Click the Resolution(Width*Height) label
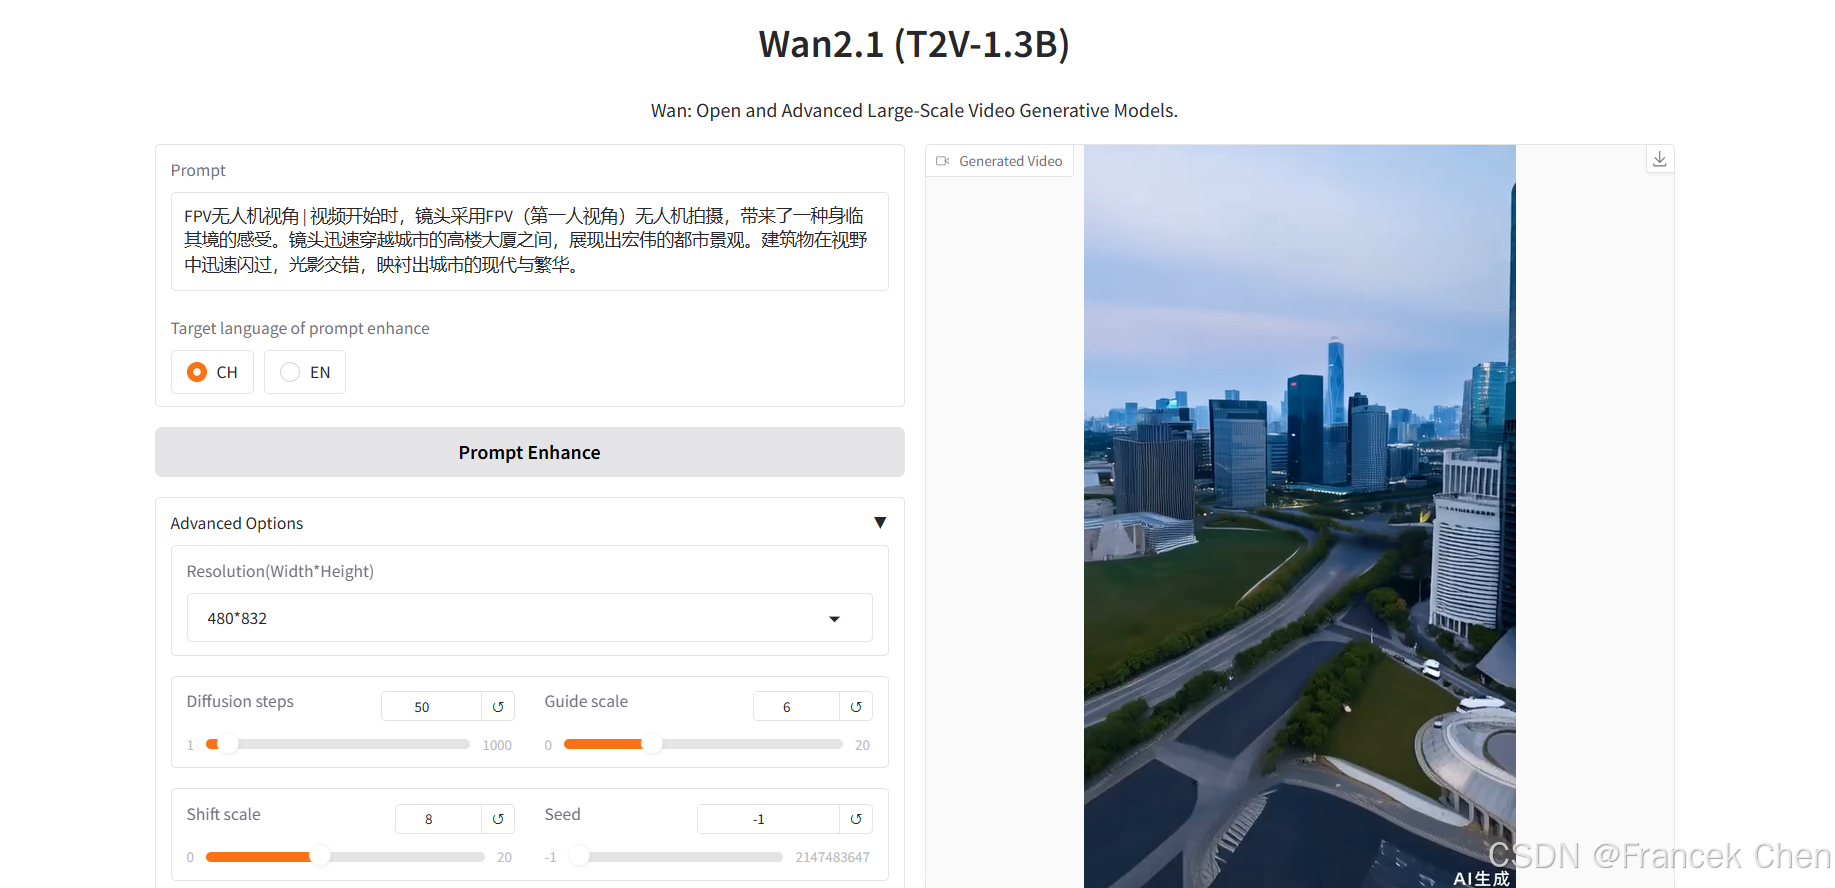The image size is (1835, 888). (280, 571)
